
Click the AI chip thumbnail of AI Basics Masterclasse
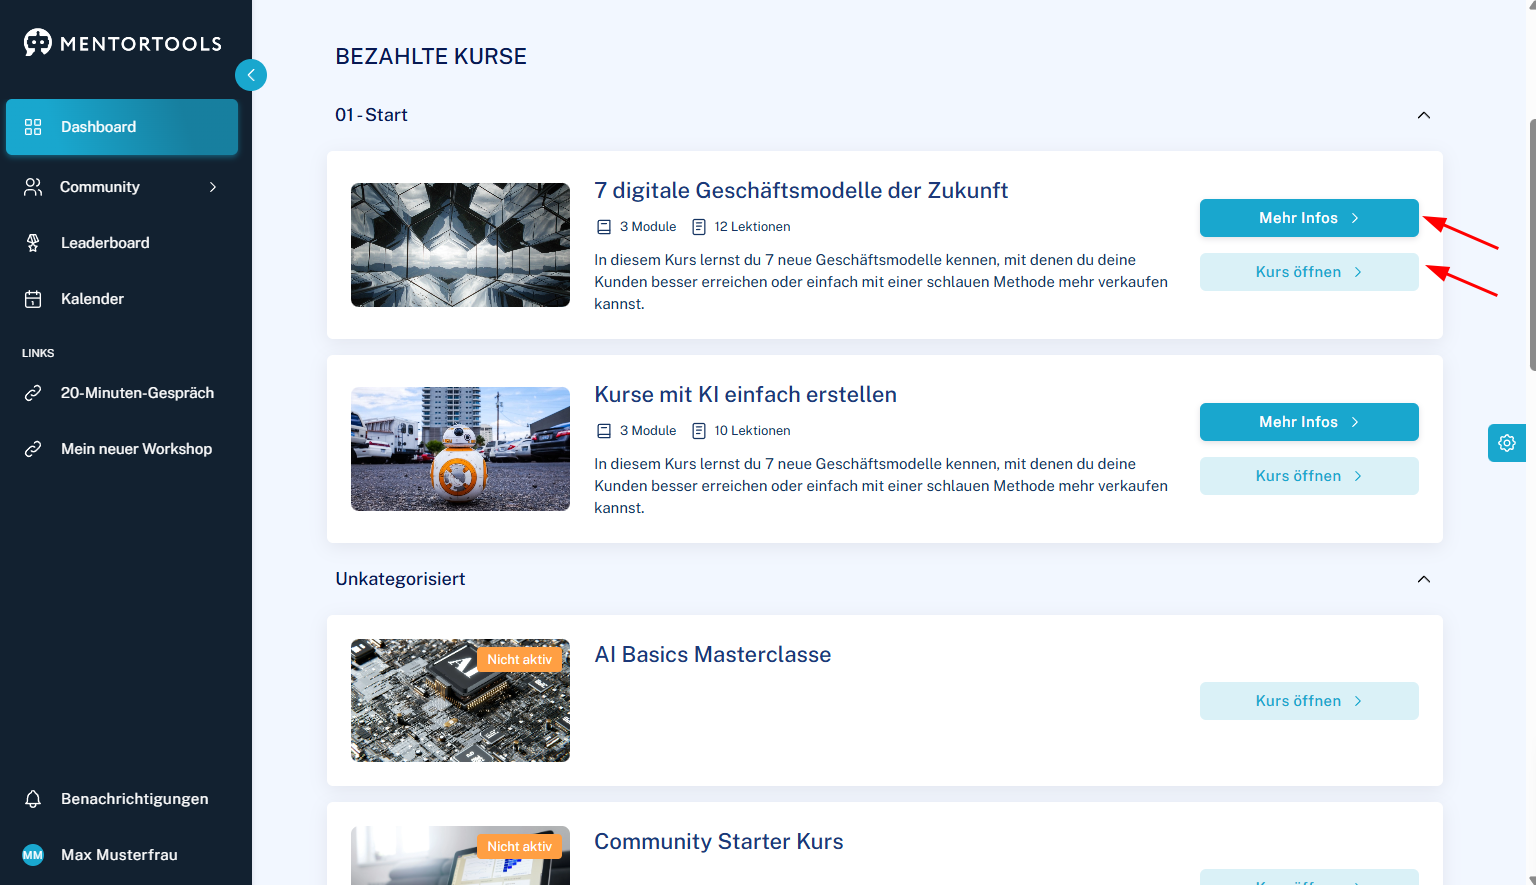460,701
